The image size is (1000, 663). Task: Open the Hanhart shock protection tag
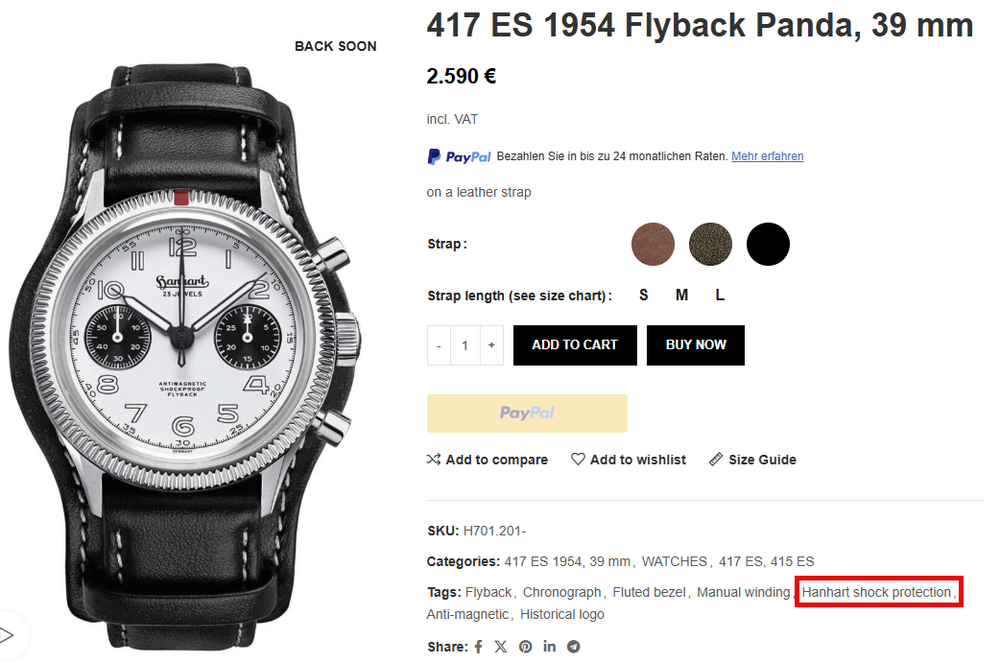(876, 592)
